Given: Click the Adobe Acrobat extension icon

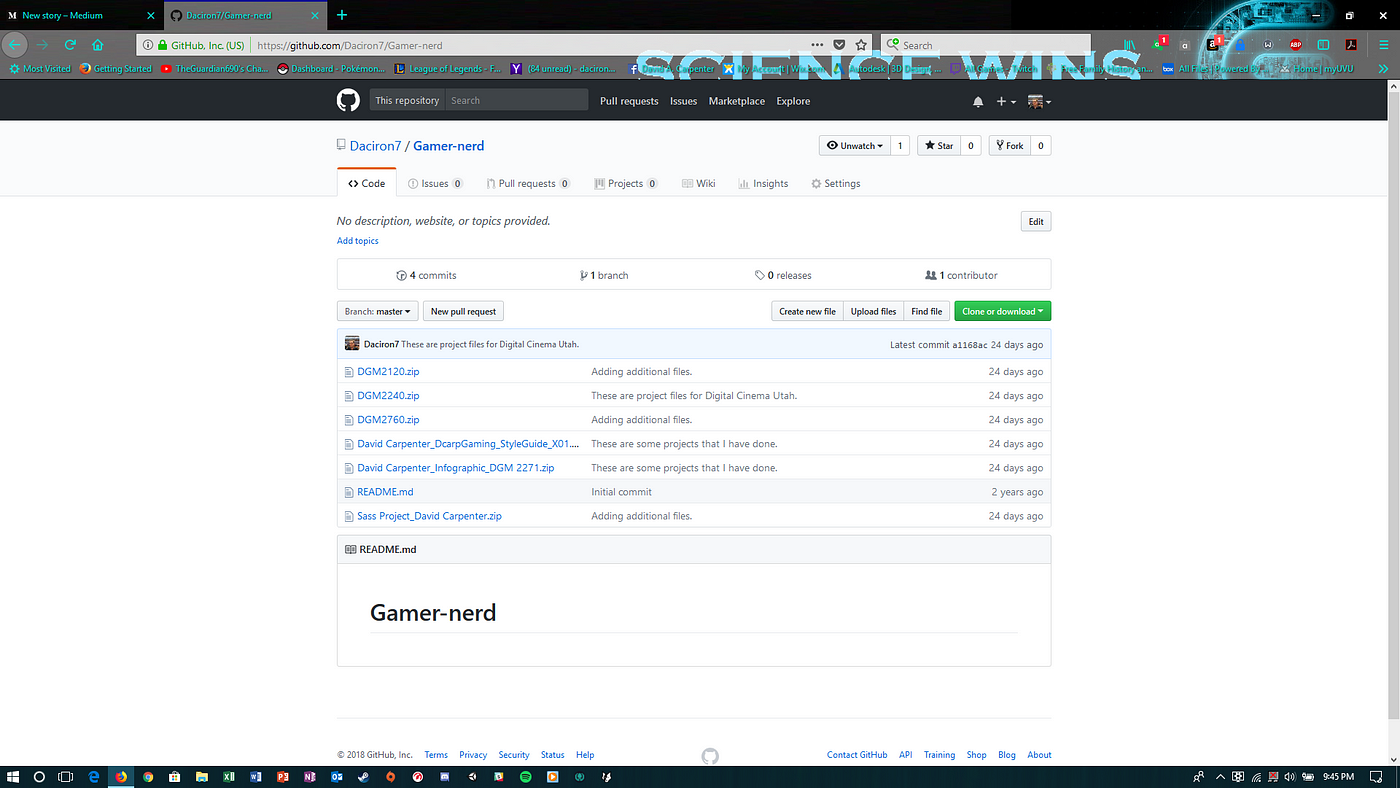Looking at the screenshot, I should tap(1351, 45).
